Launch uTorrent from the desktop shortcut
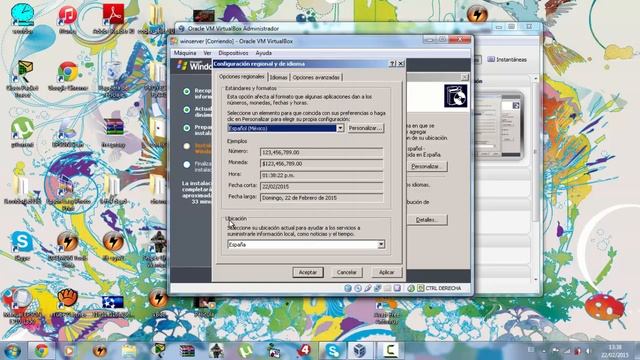640x360 pixels. pos(22,131)
